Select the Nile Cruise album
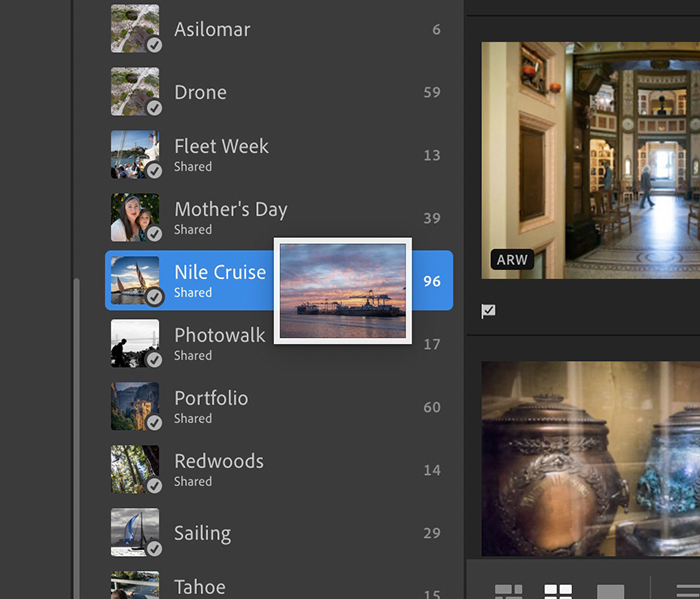 tap(279, 280)
